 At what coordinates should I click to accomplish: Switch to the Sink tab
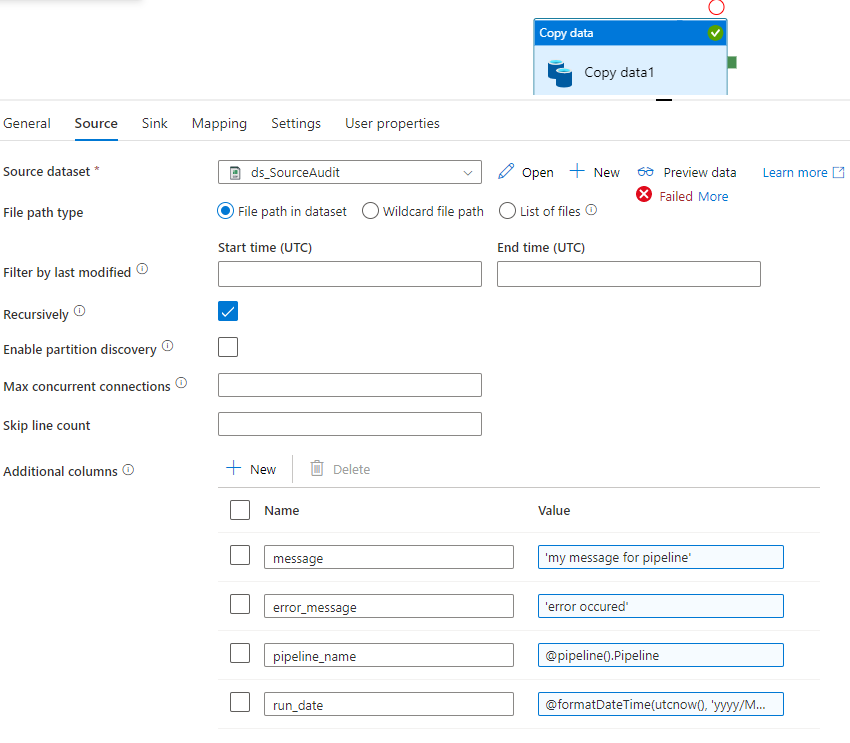(x=154, y=123)
